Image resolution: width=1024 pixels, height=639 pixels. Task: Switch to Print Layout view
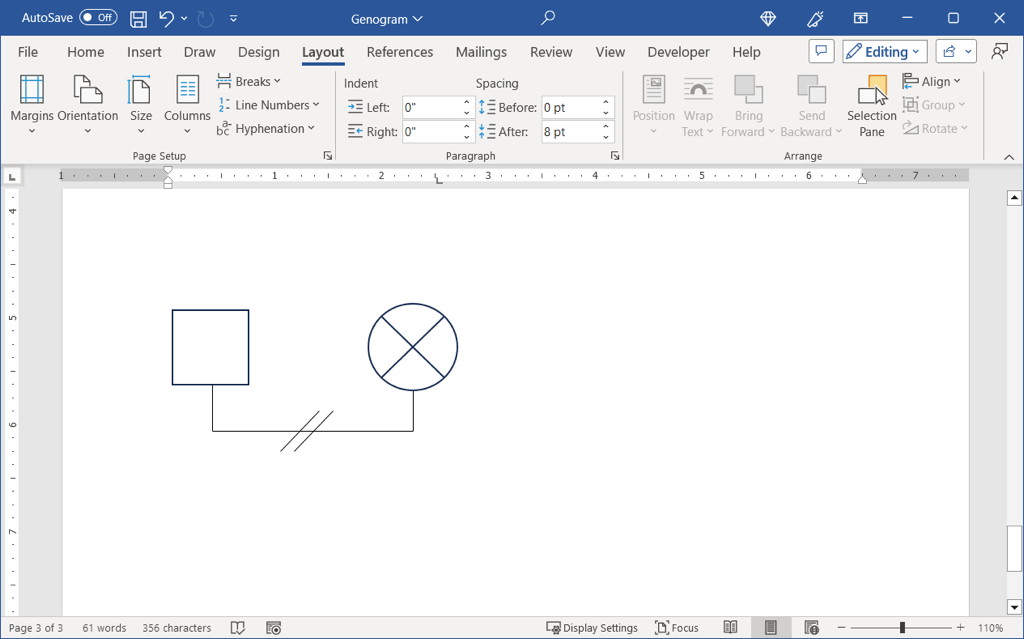771,628
